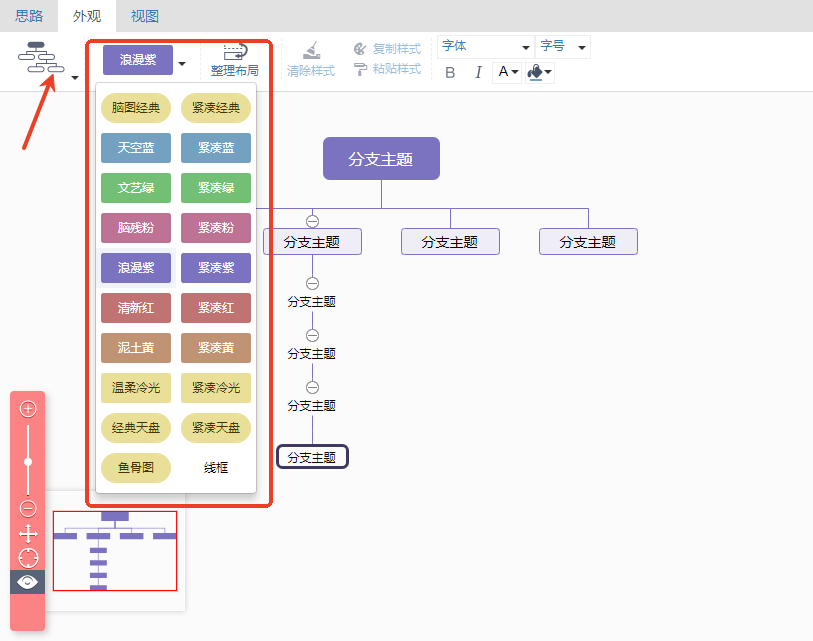Click the zoom slider handle
This screenshot has width=813, height=641.
[28, 462]
